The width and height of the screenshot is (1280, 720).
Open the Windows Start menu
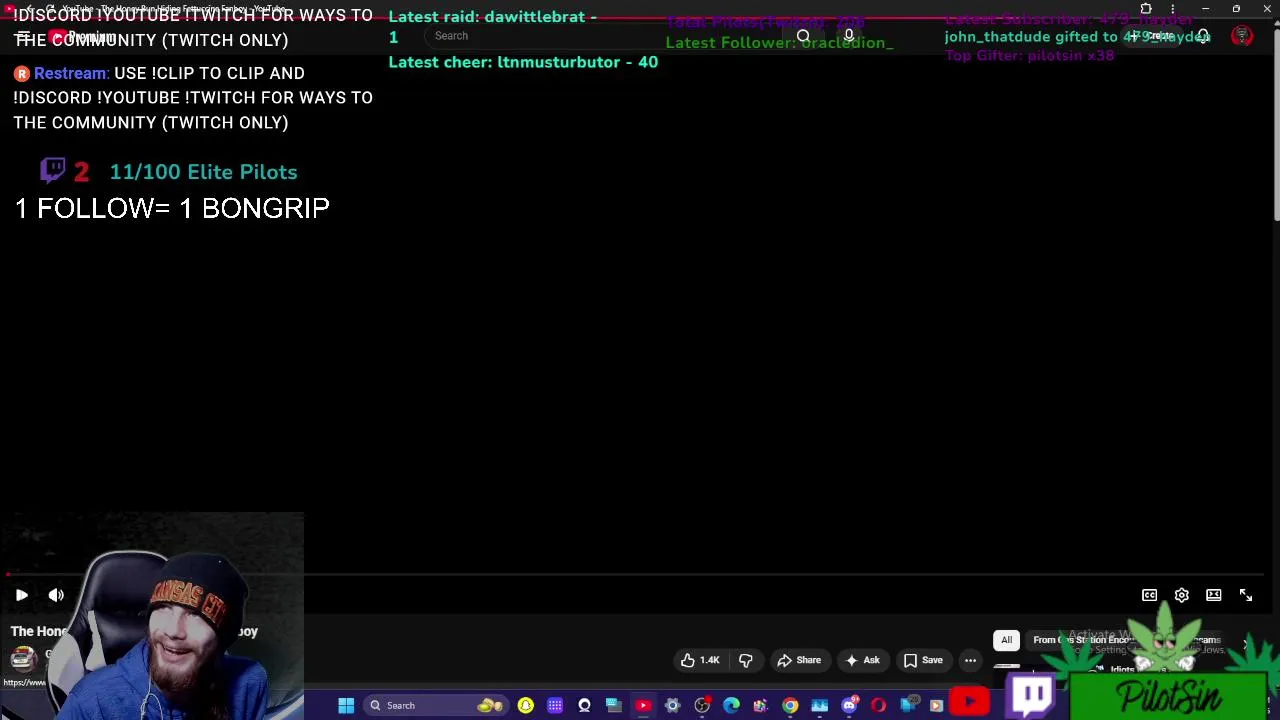pyautogui.click(x=346, y=706)
